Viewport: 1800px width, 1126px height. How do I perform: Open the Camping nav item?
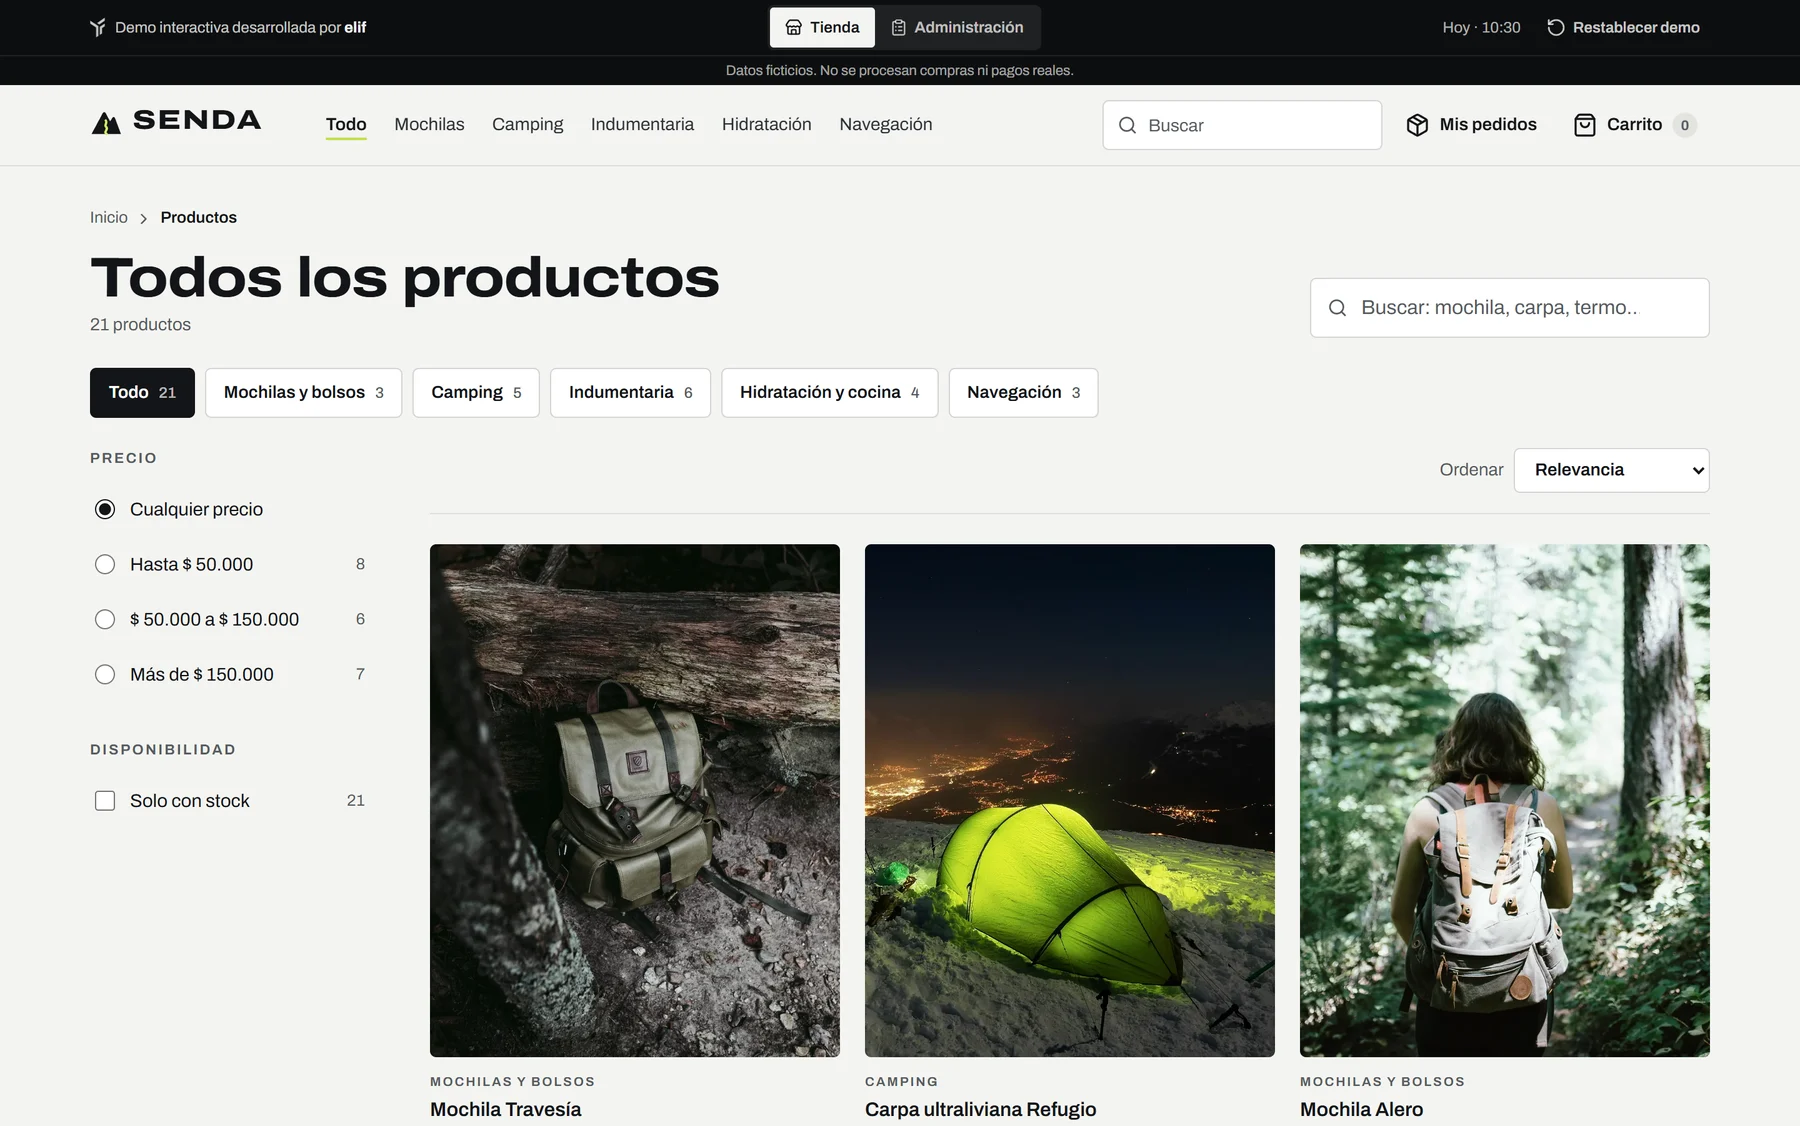(527, 124)
